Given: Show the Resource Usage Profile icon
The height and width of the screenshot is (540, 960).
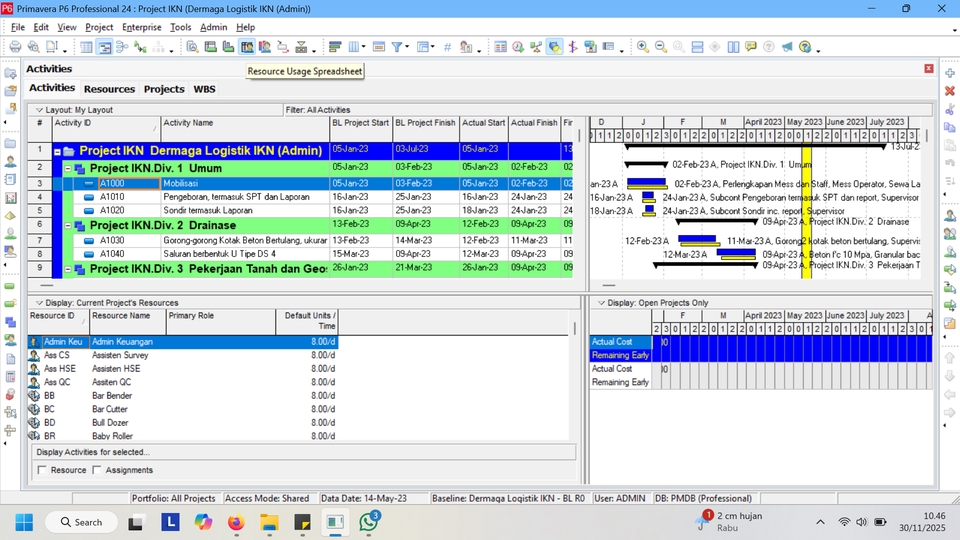Looking at the screenshot, I should pyautogui.click(x=264, y=47).
